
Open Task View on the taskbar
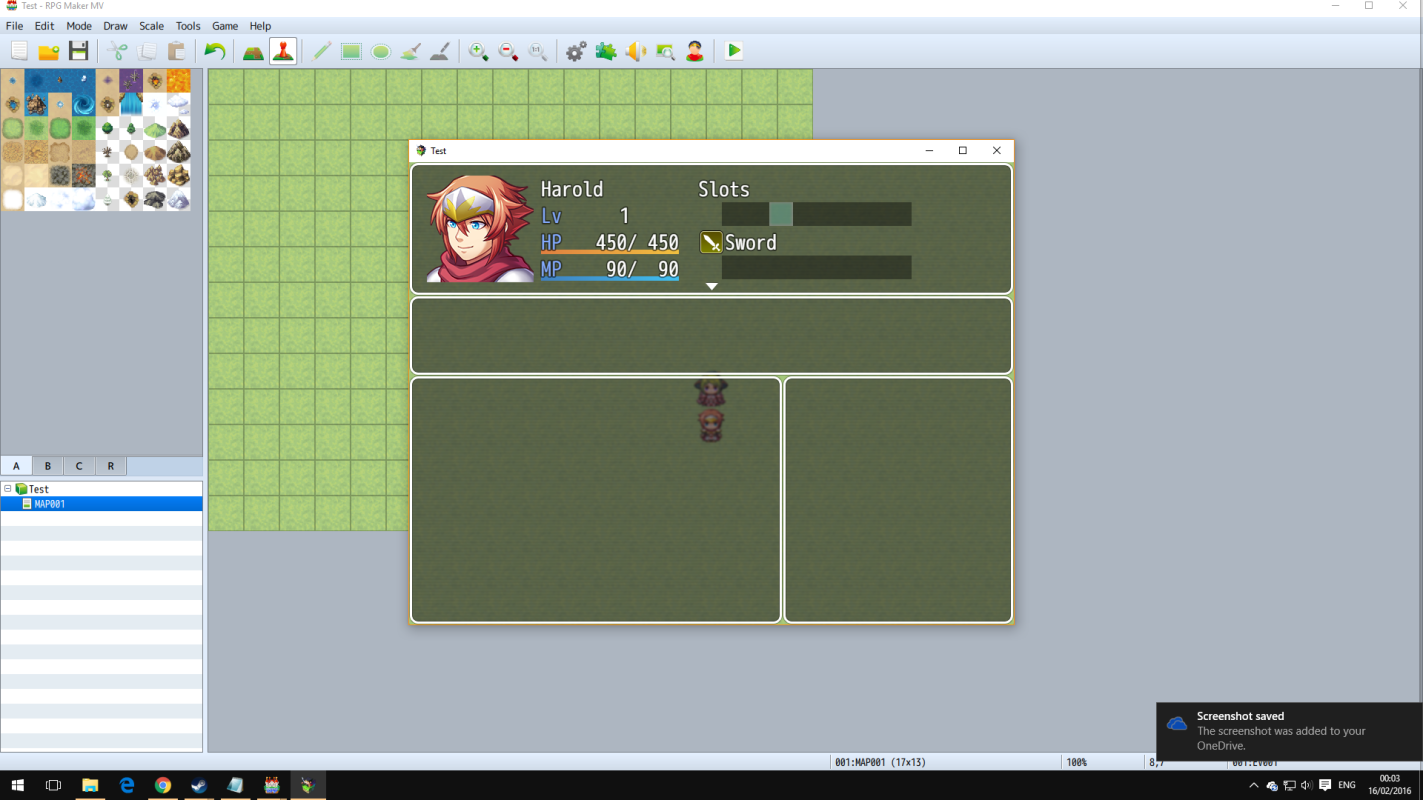(x=54, y=786)
